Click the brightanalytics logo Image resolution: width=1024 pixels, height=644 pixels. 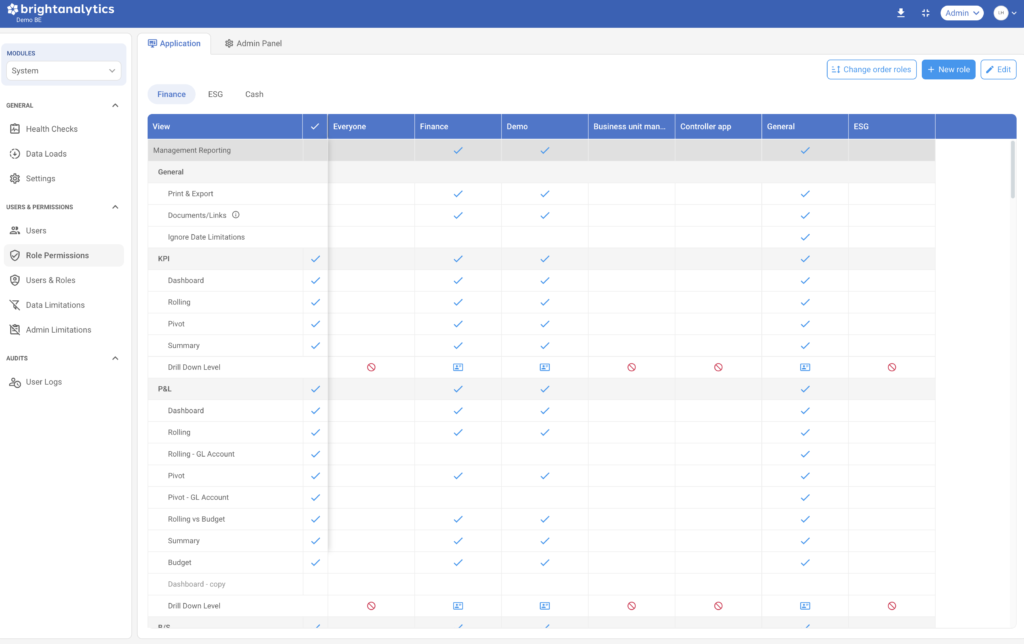pos(60,10)
